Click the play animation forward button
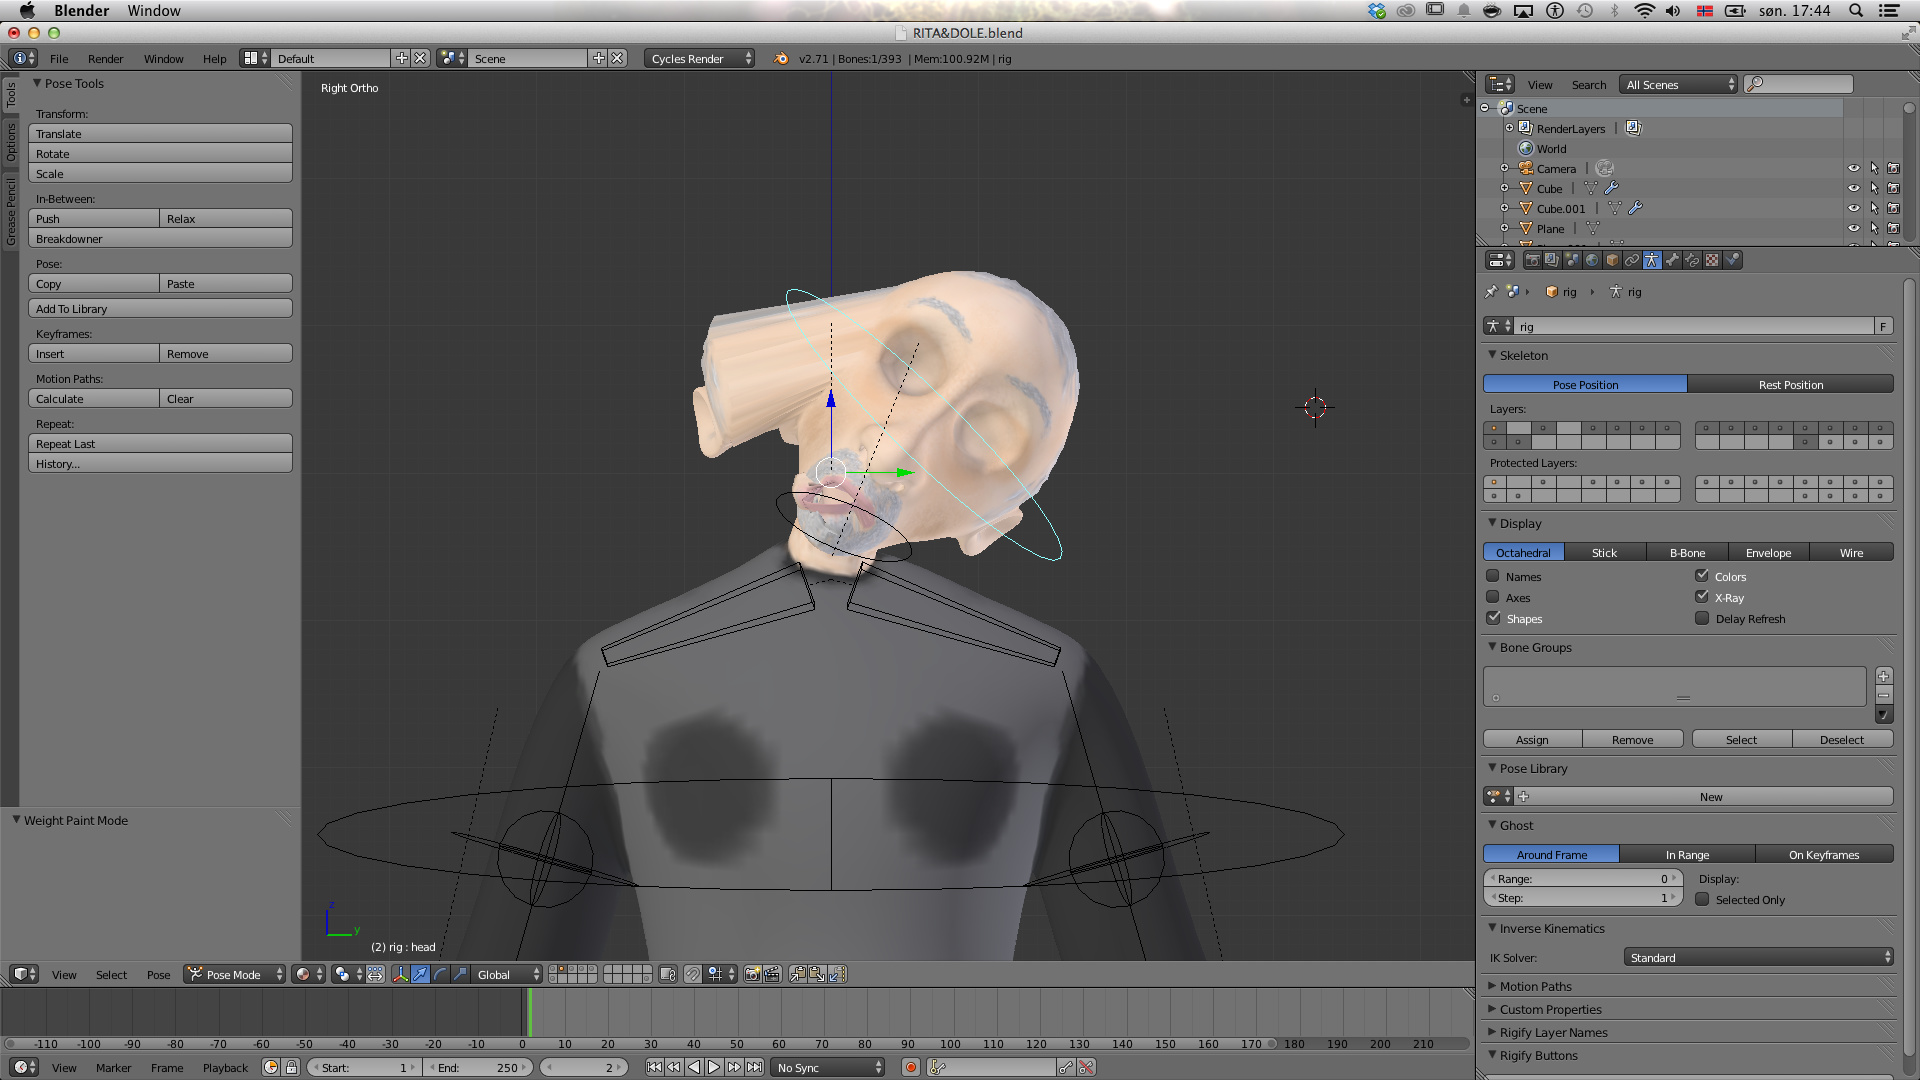This screenshot has height=1080, width=1920. (714, 1067)
